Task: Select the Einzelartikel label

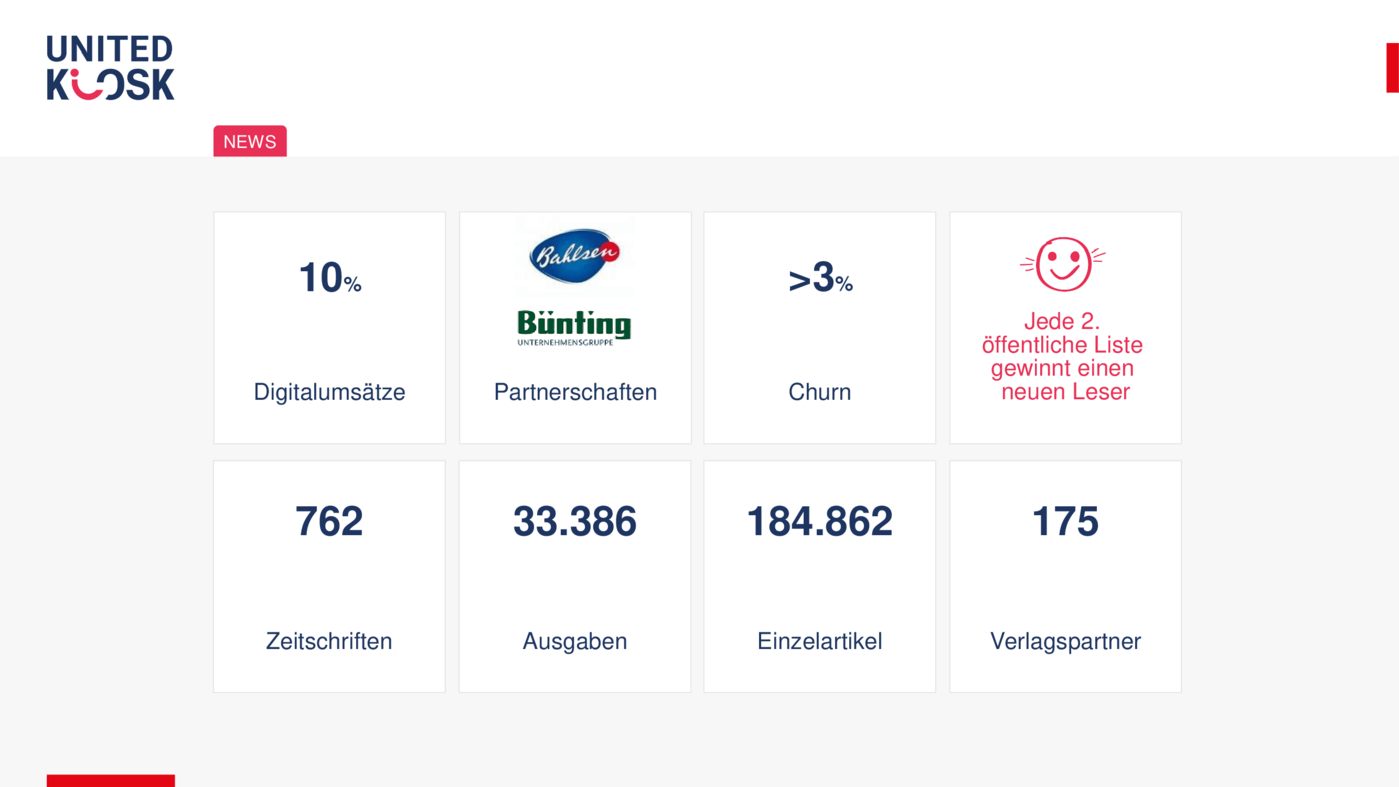Action: coord(820,641)
